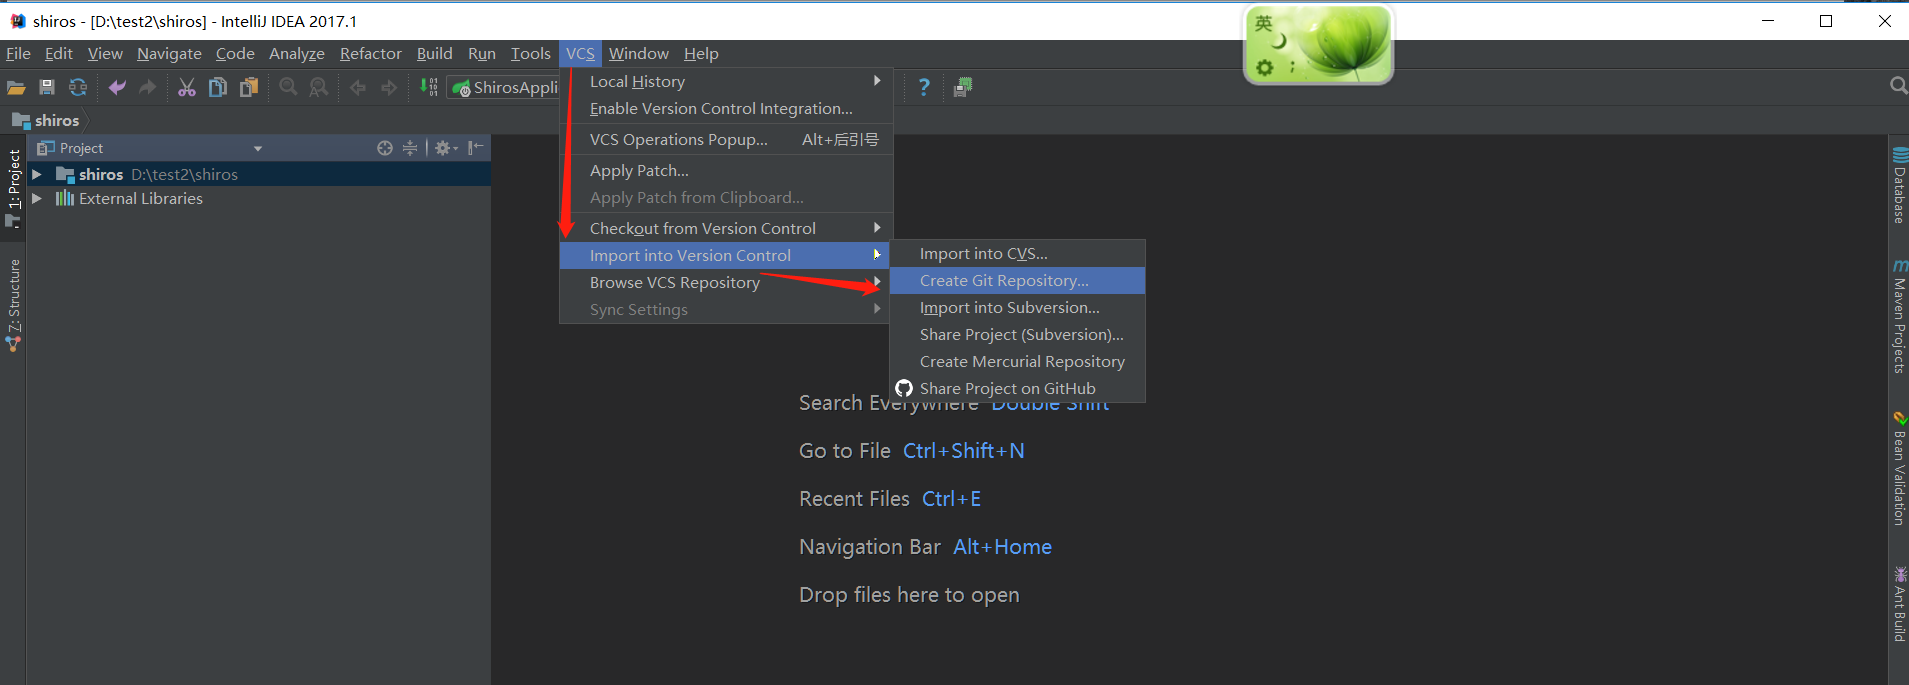The image size is (1909, 685).
Task: Select Share Project on GitHub
Action: (1017, 389)
